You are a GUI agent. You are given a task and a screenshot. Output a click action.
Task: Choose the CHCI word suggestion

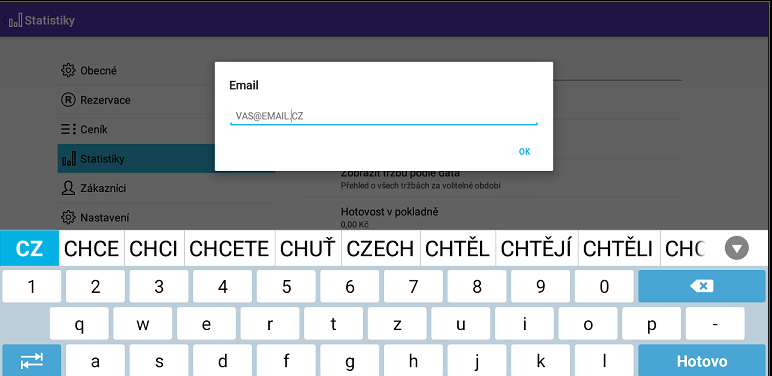pyautogui.click(x=154, y=249)
